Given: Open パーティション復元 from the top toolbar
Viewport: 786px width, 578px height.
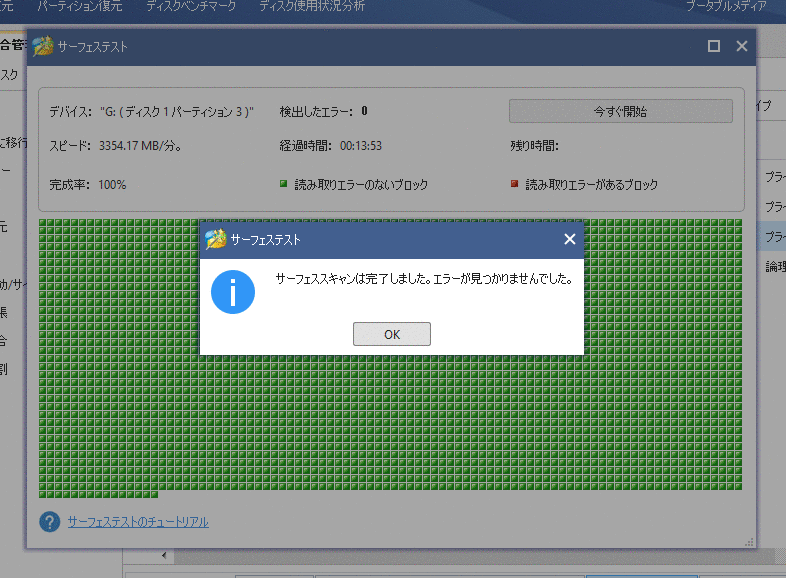Looking at the screenshot, I should click(80, 6).
